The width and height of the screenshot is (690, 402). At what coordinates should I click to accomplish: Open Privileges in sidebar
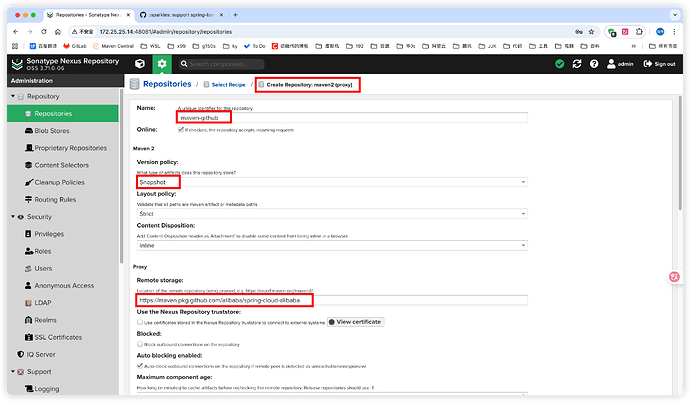[44, 234]
